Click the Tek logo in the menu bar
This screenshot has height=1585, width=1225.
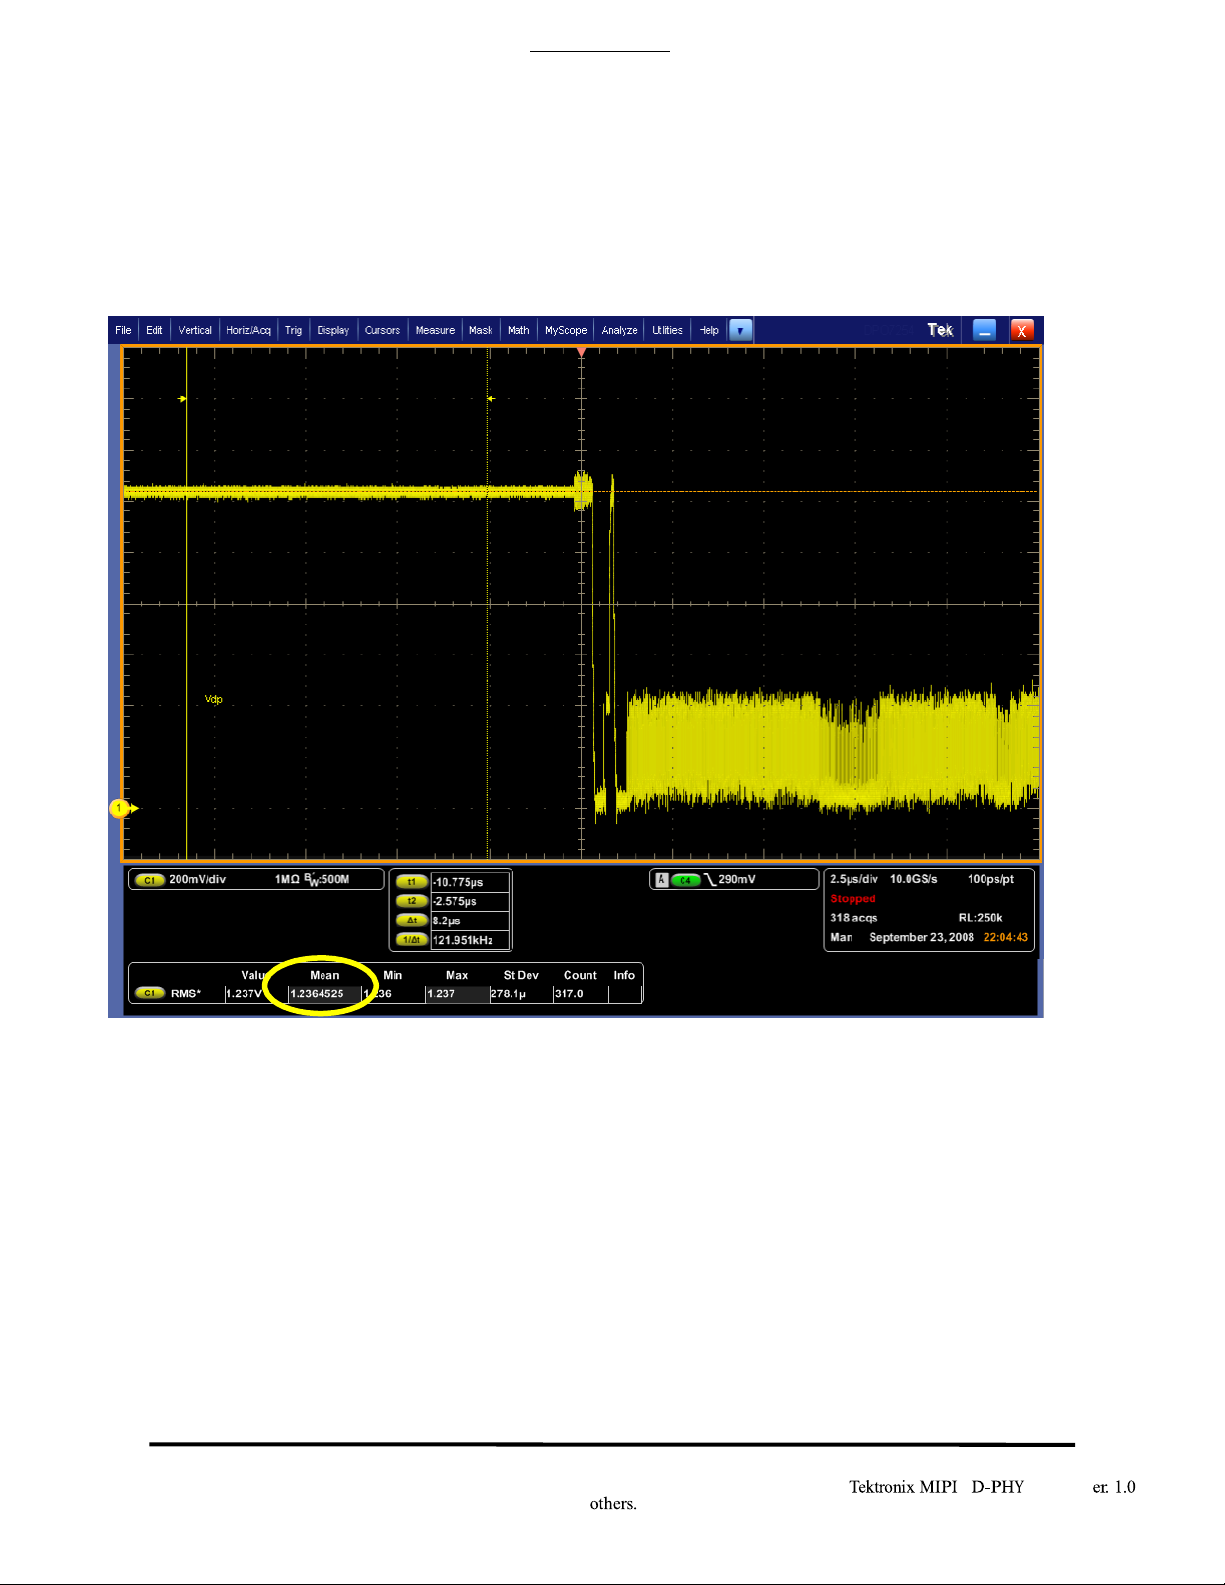point(940,330)
